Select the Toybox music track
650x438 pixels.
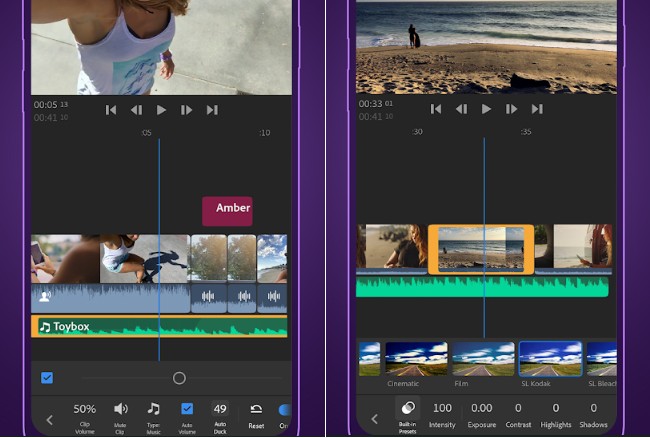click(159, 327)
